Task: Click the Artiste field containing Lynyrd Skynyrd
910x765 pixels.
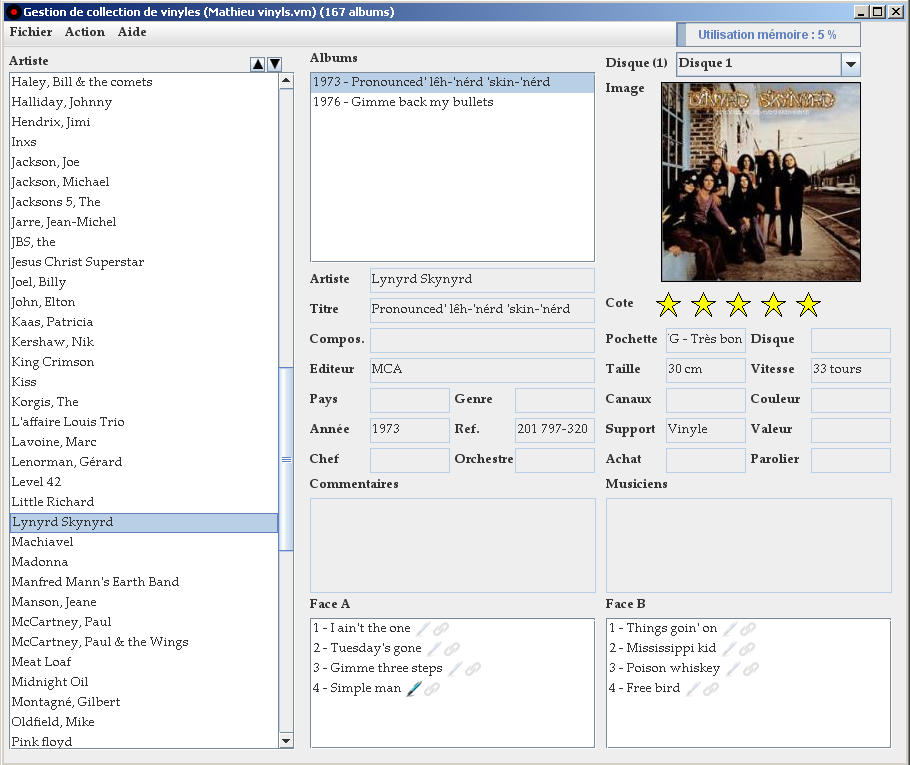Action: (x=482, y=280)
